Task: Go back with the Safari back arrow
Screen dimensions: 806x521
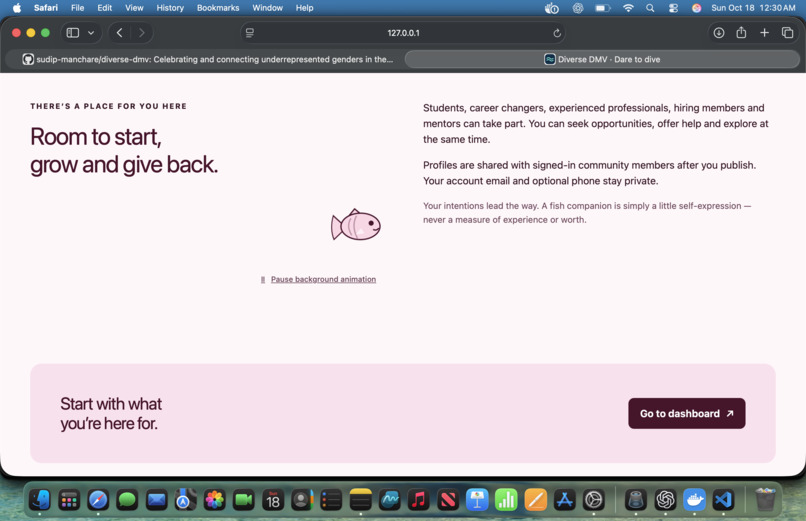Action: [x=119, y=33]
